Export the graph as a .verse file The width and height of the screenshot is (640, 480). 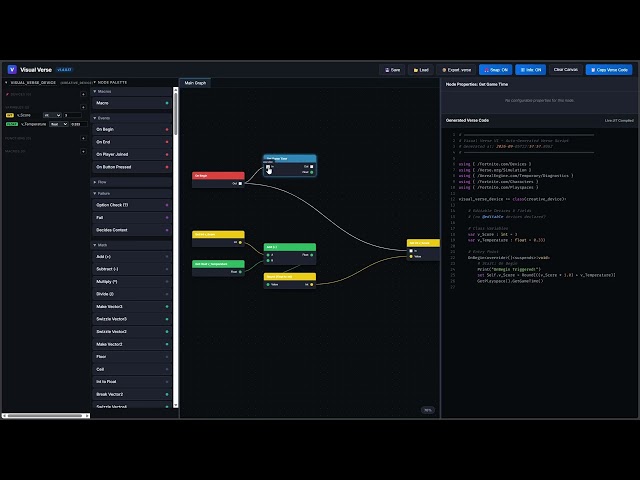[x=456, y=70]
